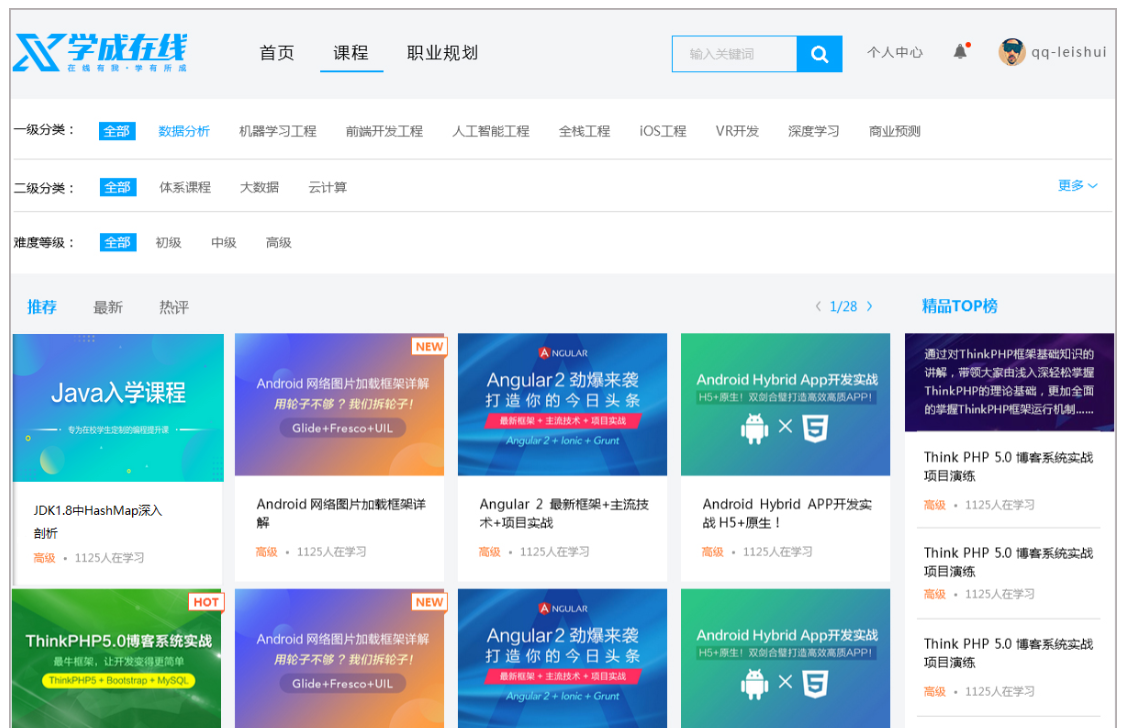Viewport: 1122px width, 728px height.
Task: Click 精品TOP榜 heading
Action: [959, 306]
